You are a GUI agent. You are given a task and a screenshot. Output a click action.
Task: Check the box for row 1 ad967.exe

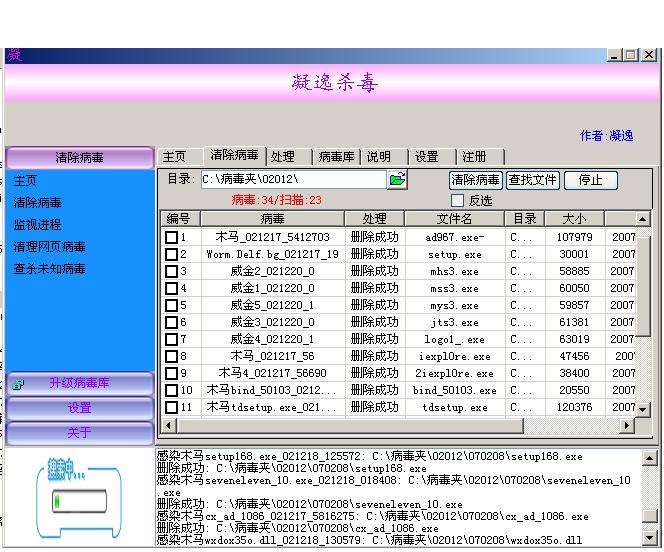(171, 237)
